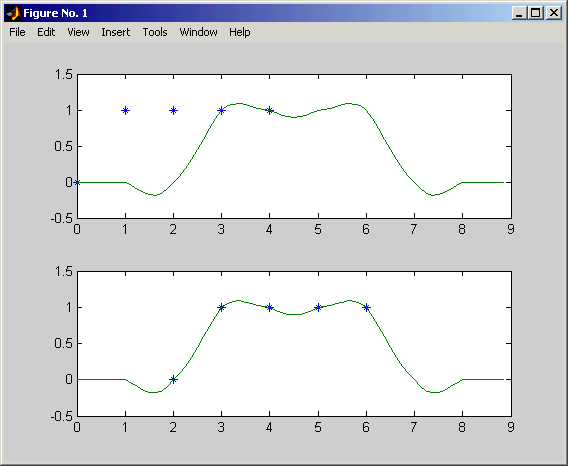Screen dimensions: 568x466
Task: Click the star marker at x=2 in top plot
Action: coord(174,111)
